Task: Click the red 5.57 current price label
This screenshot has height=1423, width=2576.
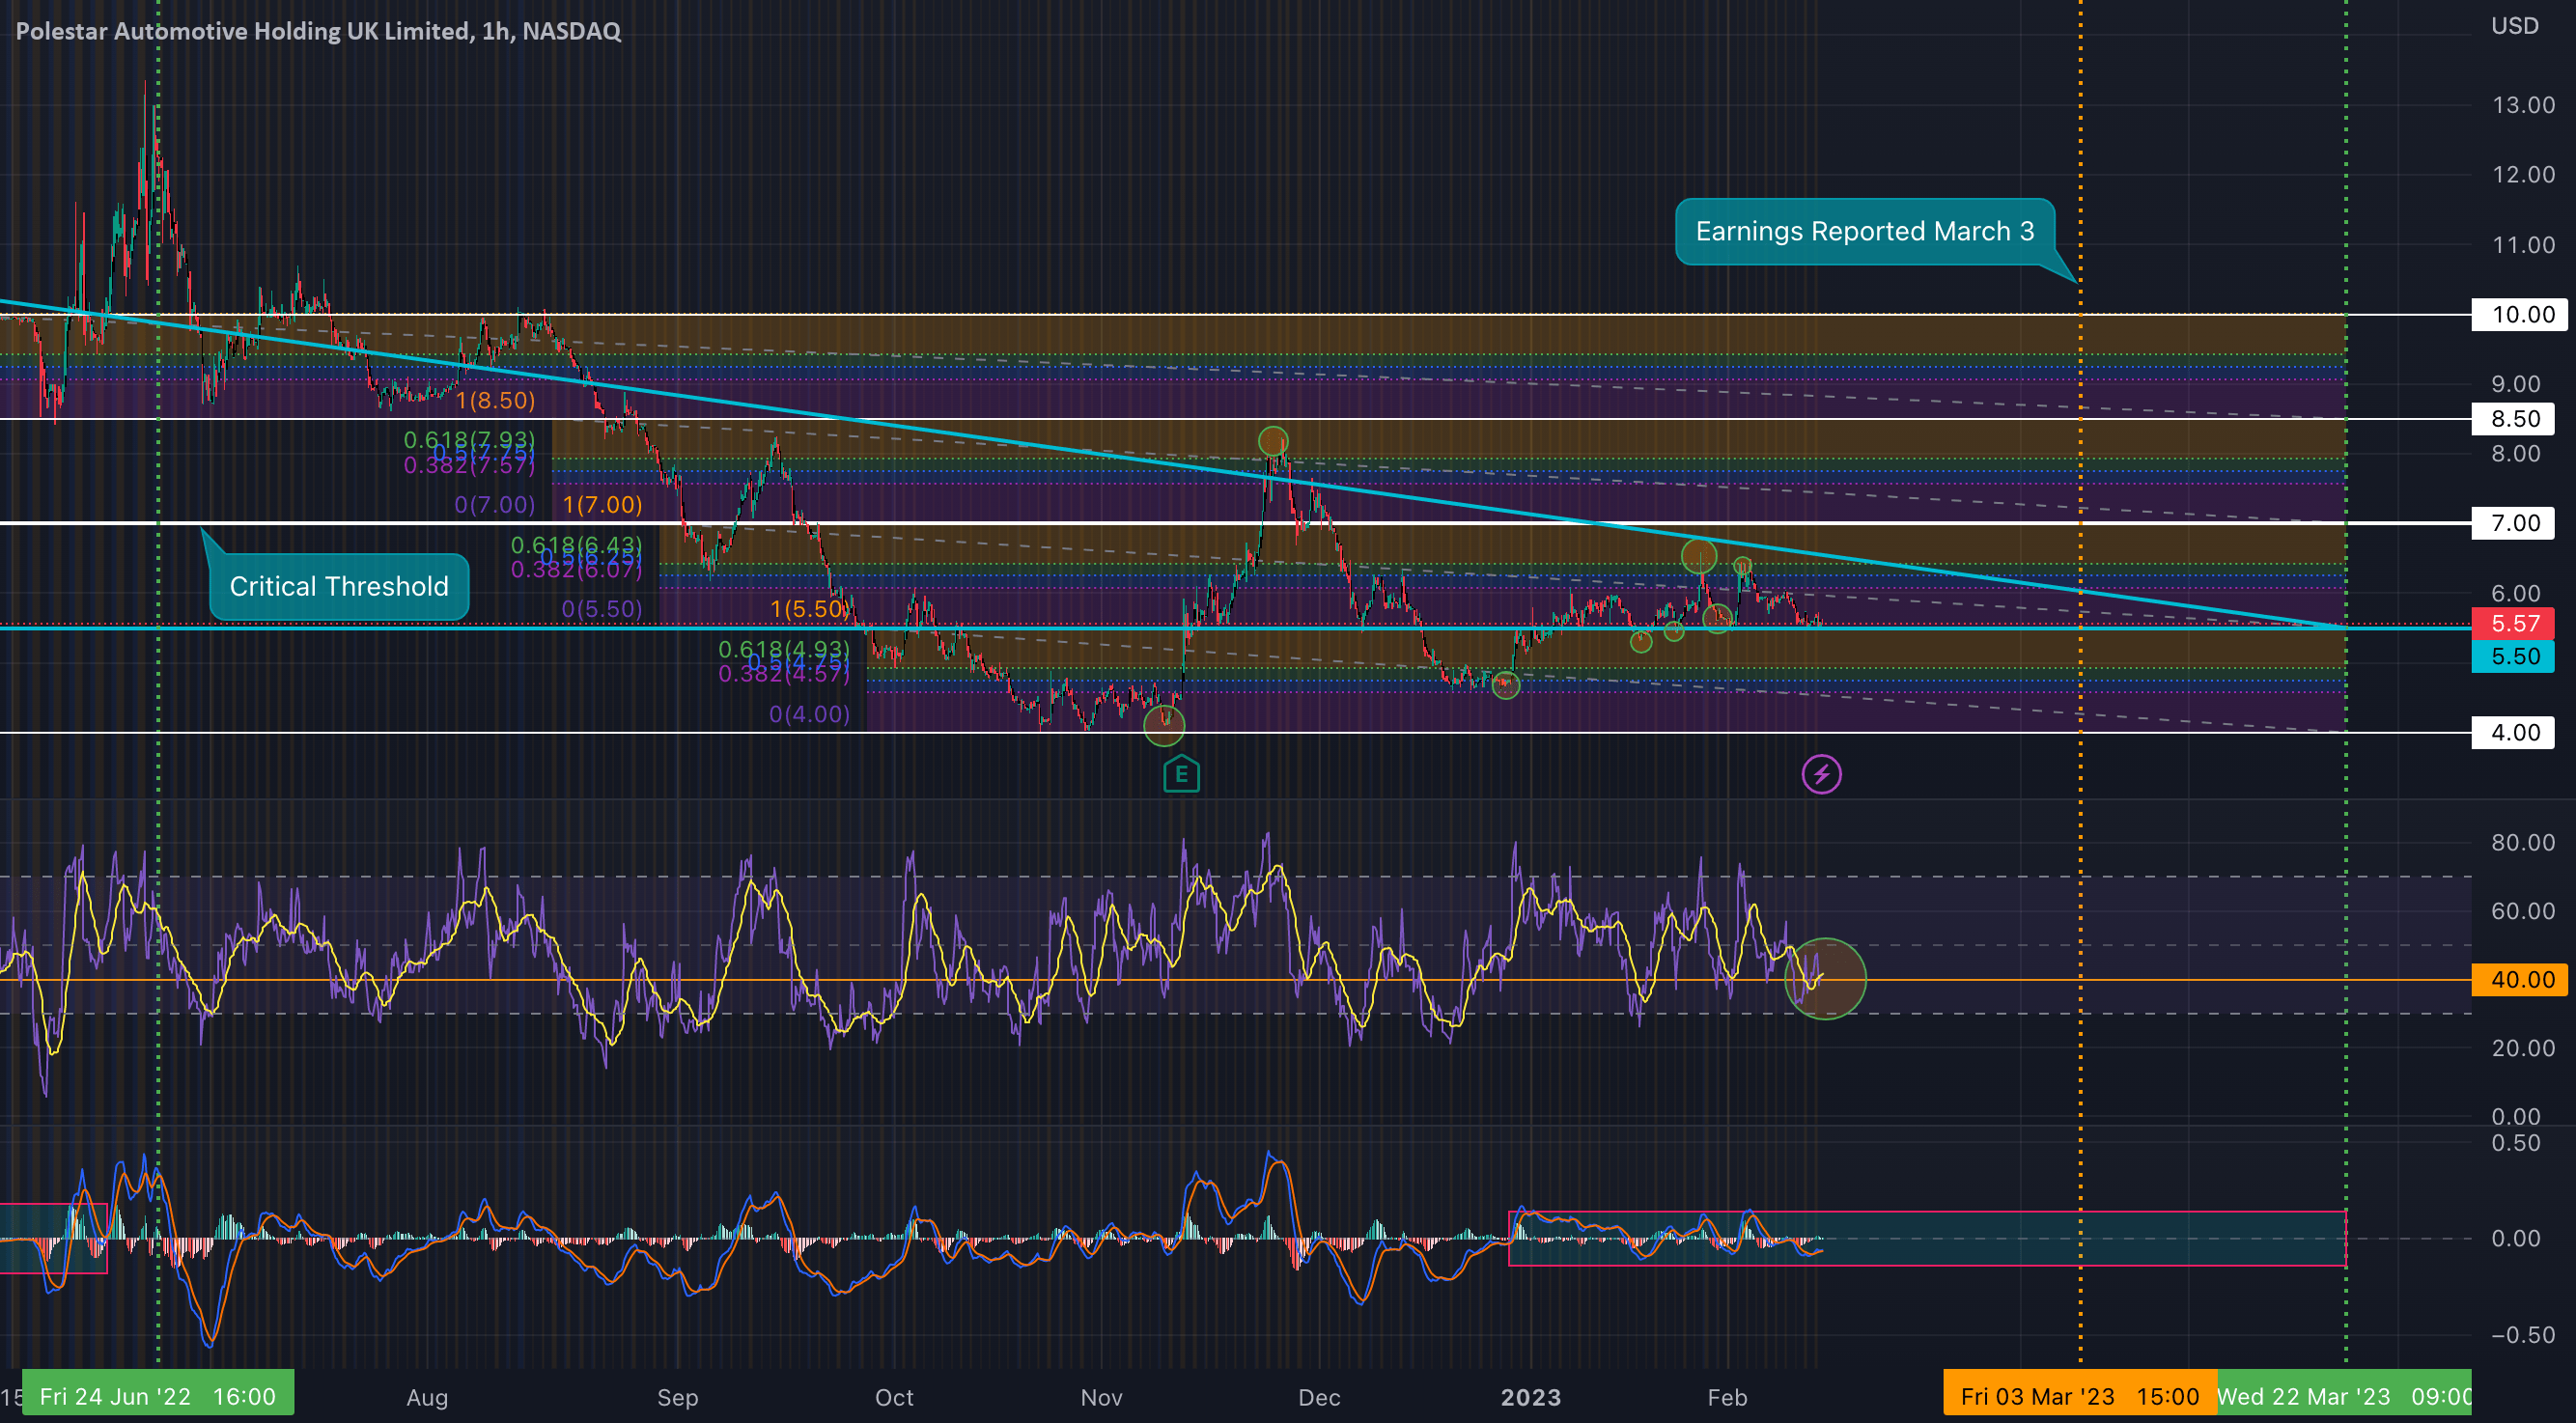Action: coord(2513,624)
